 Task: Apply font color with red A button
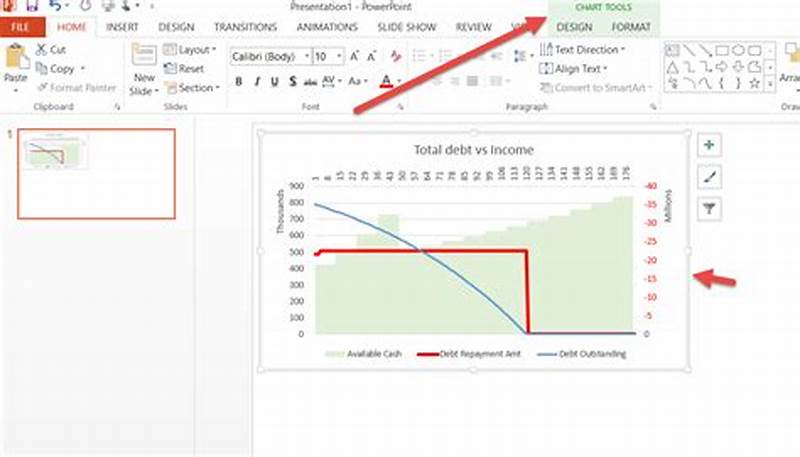(x=386, y=81)
